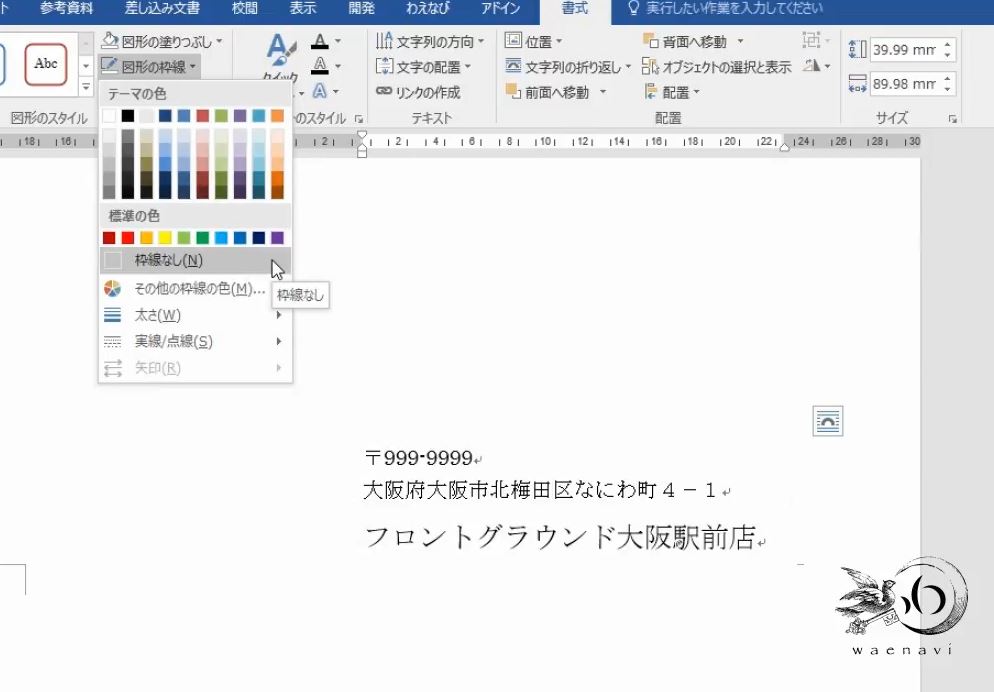Click the right indent marker on ruler
994x692 pixels.
(x=784, y=147)
